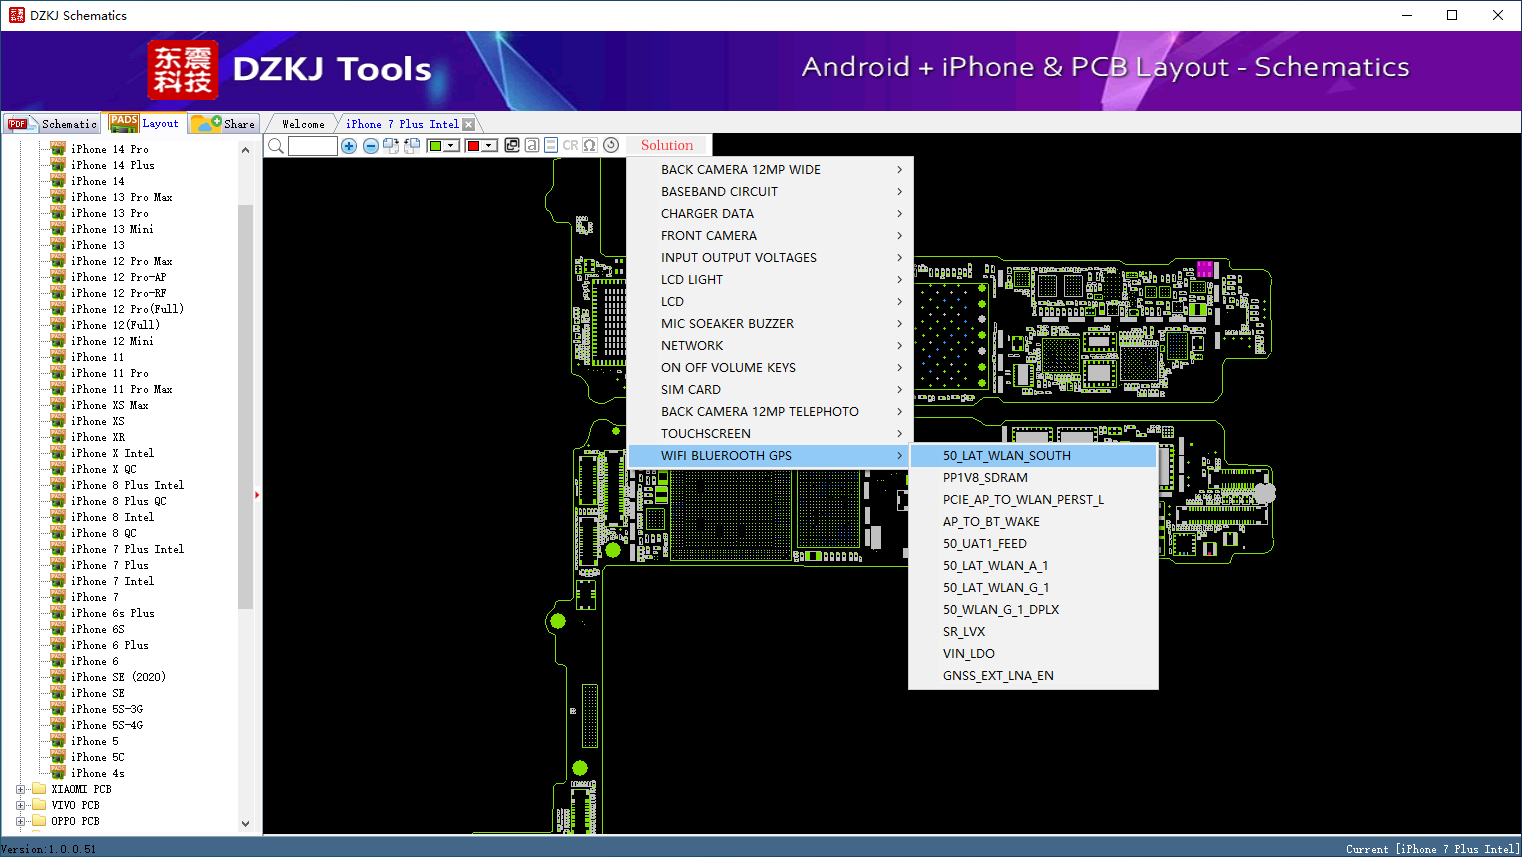This screenshot has height=857, width=1522.
Task: Click the DZKJ logo in the banner
Action: click(183, 70)
